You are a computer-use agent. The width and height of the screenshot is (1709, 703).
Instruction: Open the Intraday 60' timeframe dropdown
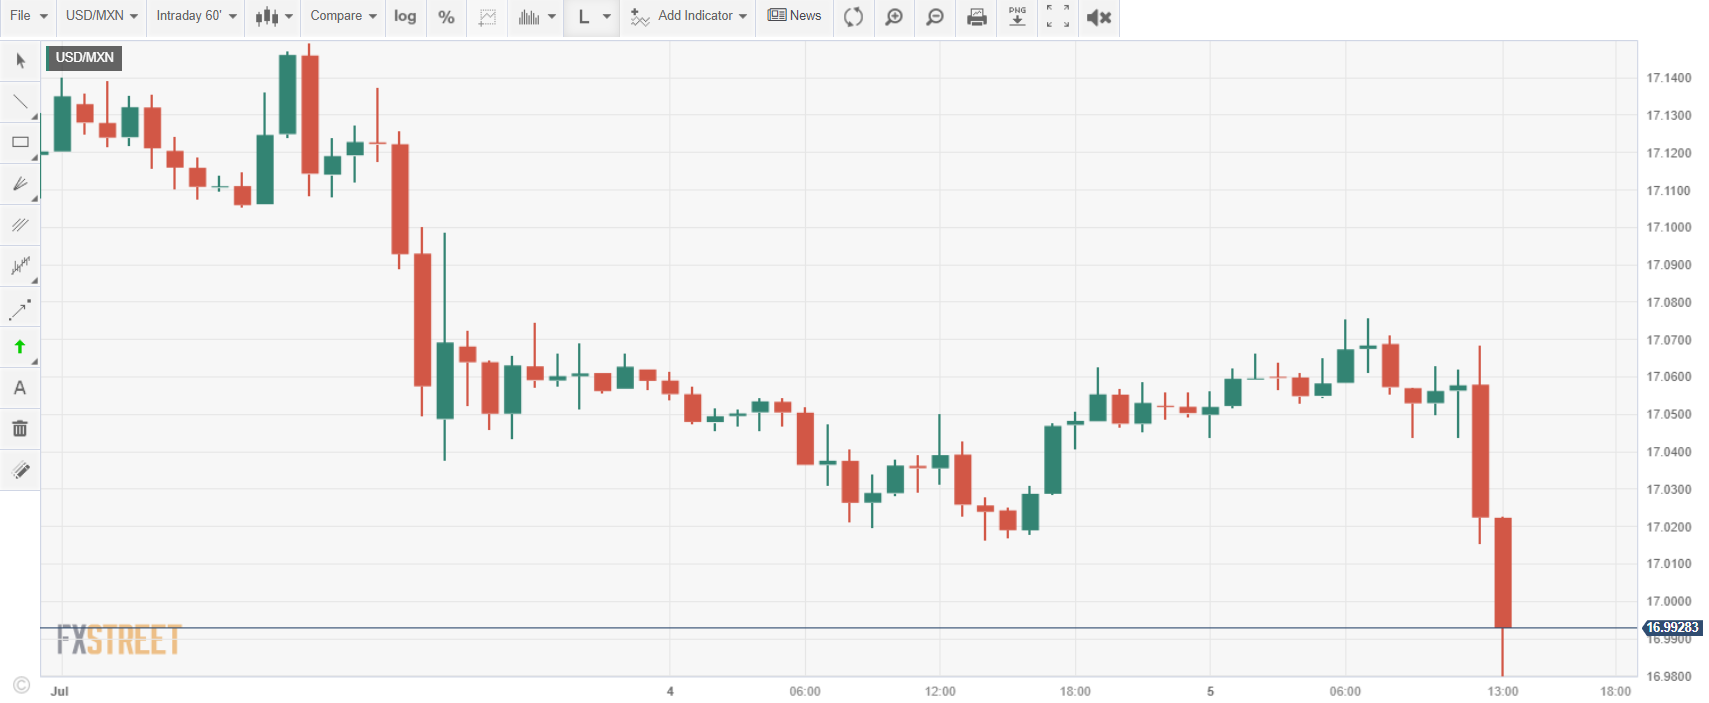coord(196,16)
